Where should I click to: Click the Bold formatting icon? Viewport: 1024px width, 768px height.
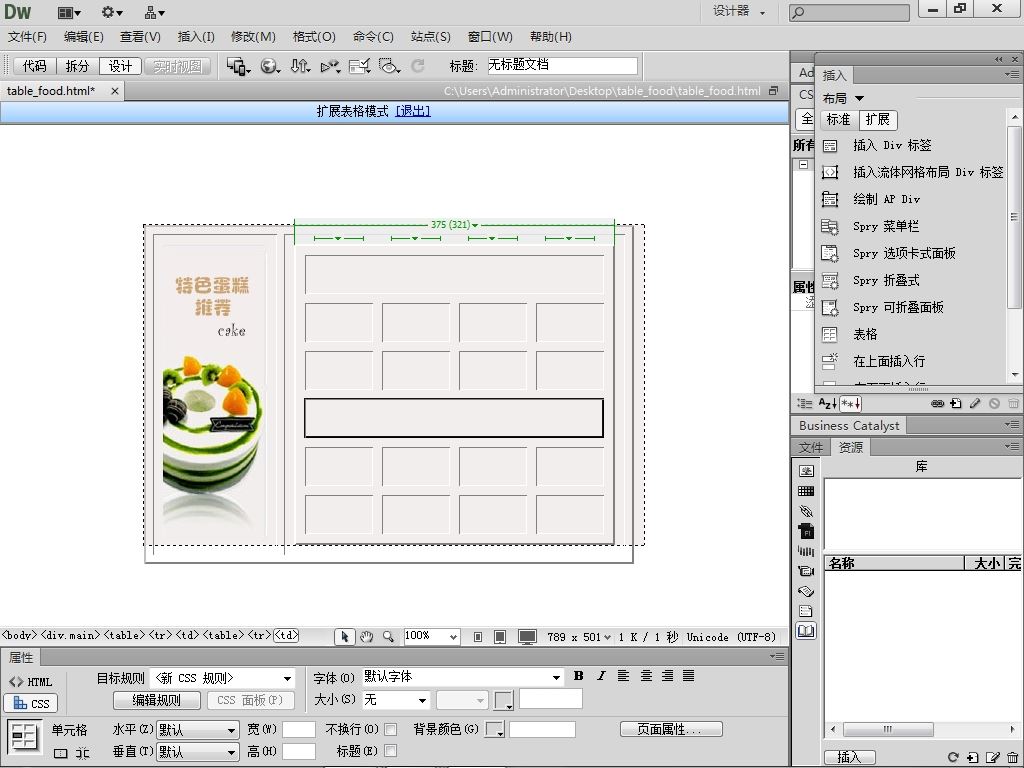tap(578, 677)
